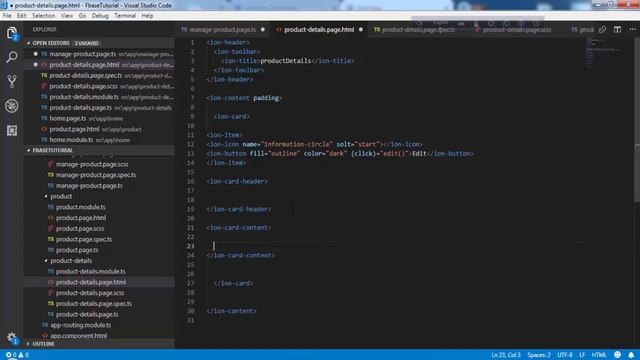Close unsaved dot on manage-product.page.ts tab
Image resolution: width=640 pixels, height=360 pixels.
click(263, 29)
